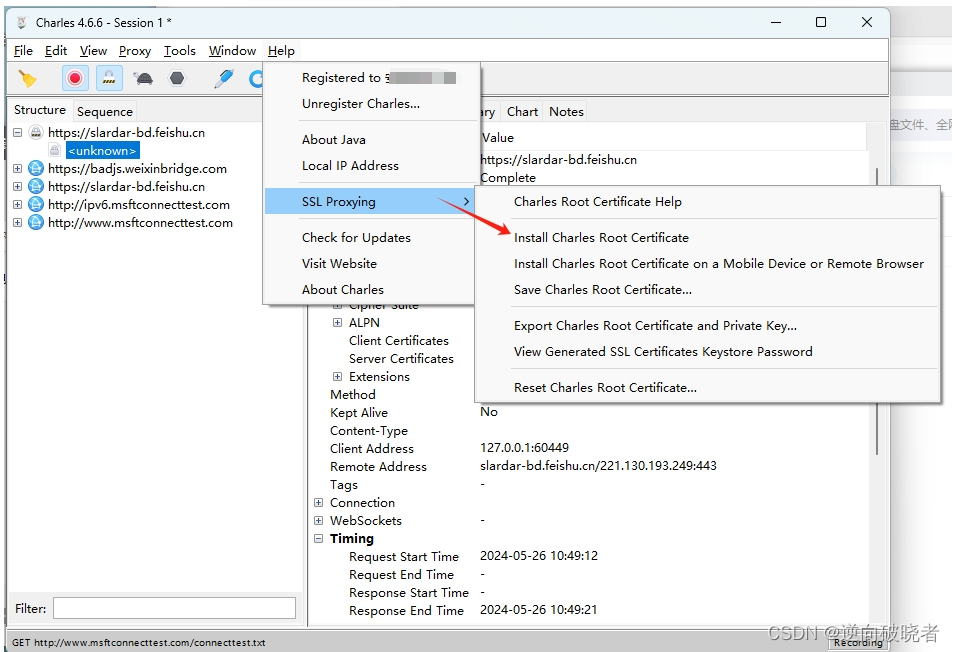This screenshot has height=652, width=955.
Task: Choose View Generated SSL Certificates Keystore Password
Action: 708,352
